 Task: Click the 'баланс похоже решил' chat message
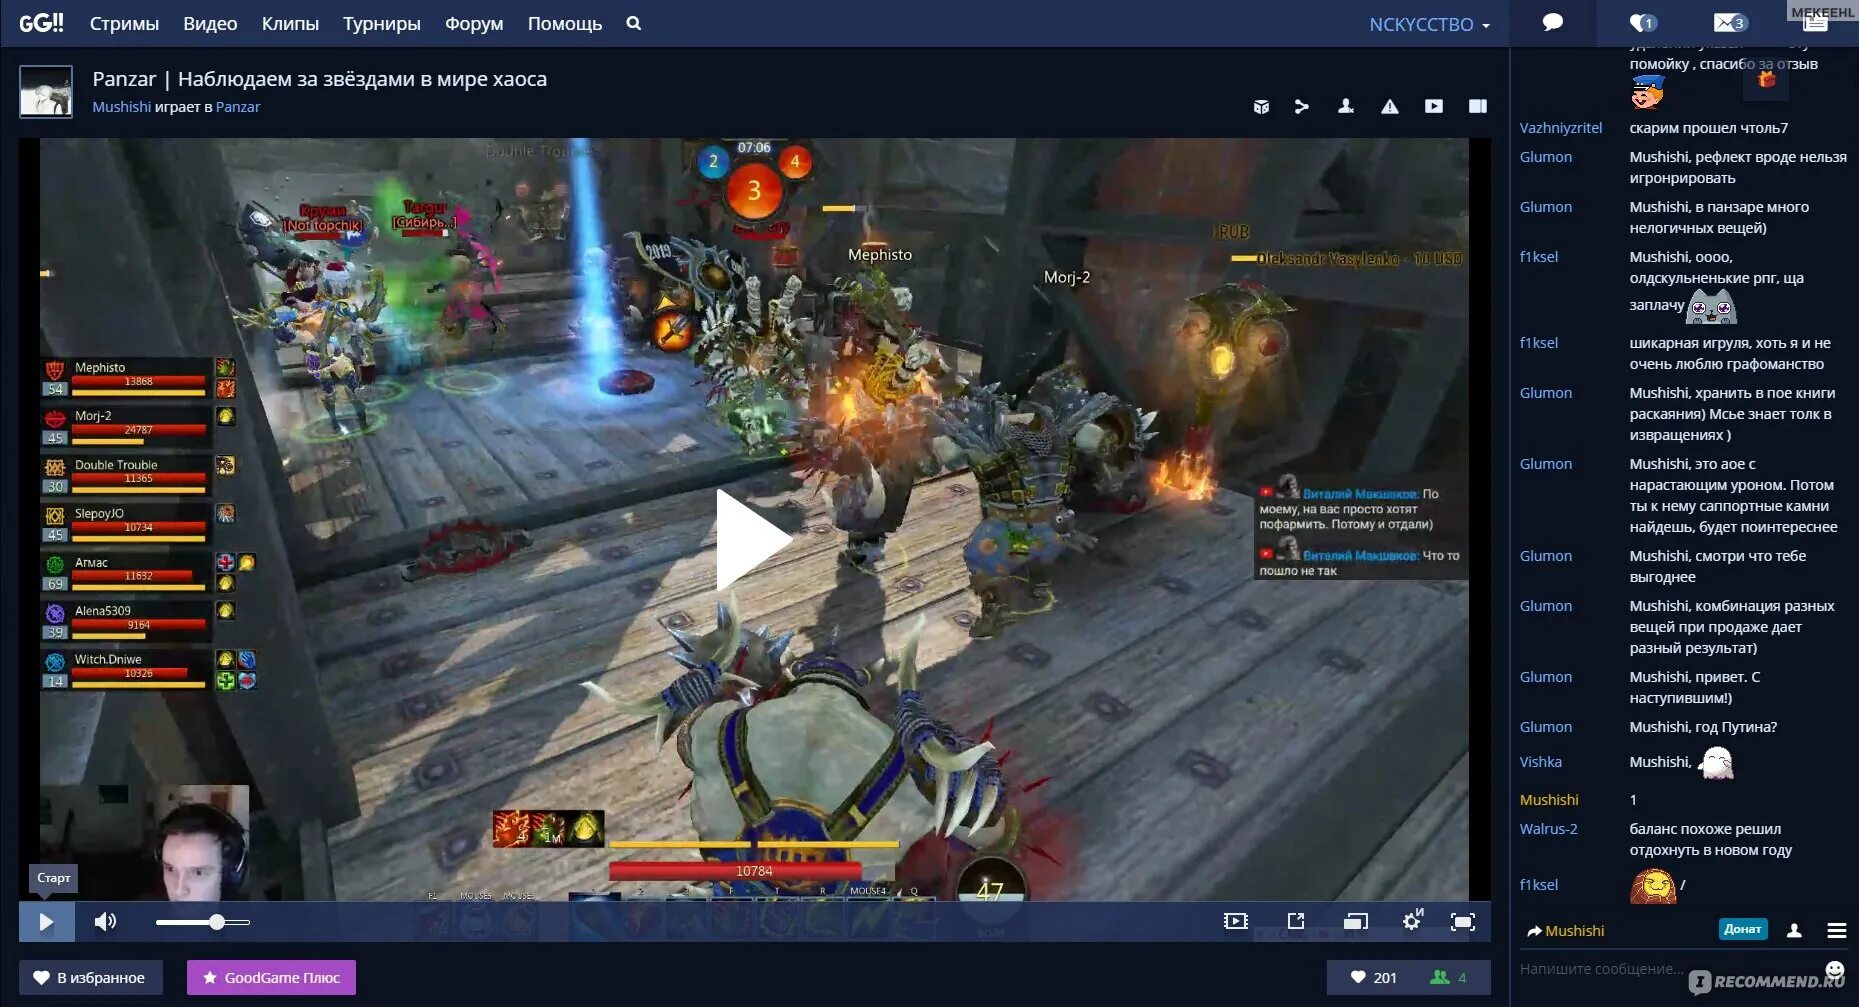[x=1711, y=839]
